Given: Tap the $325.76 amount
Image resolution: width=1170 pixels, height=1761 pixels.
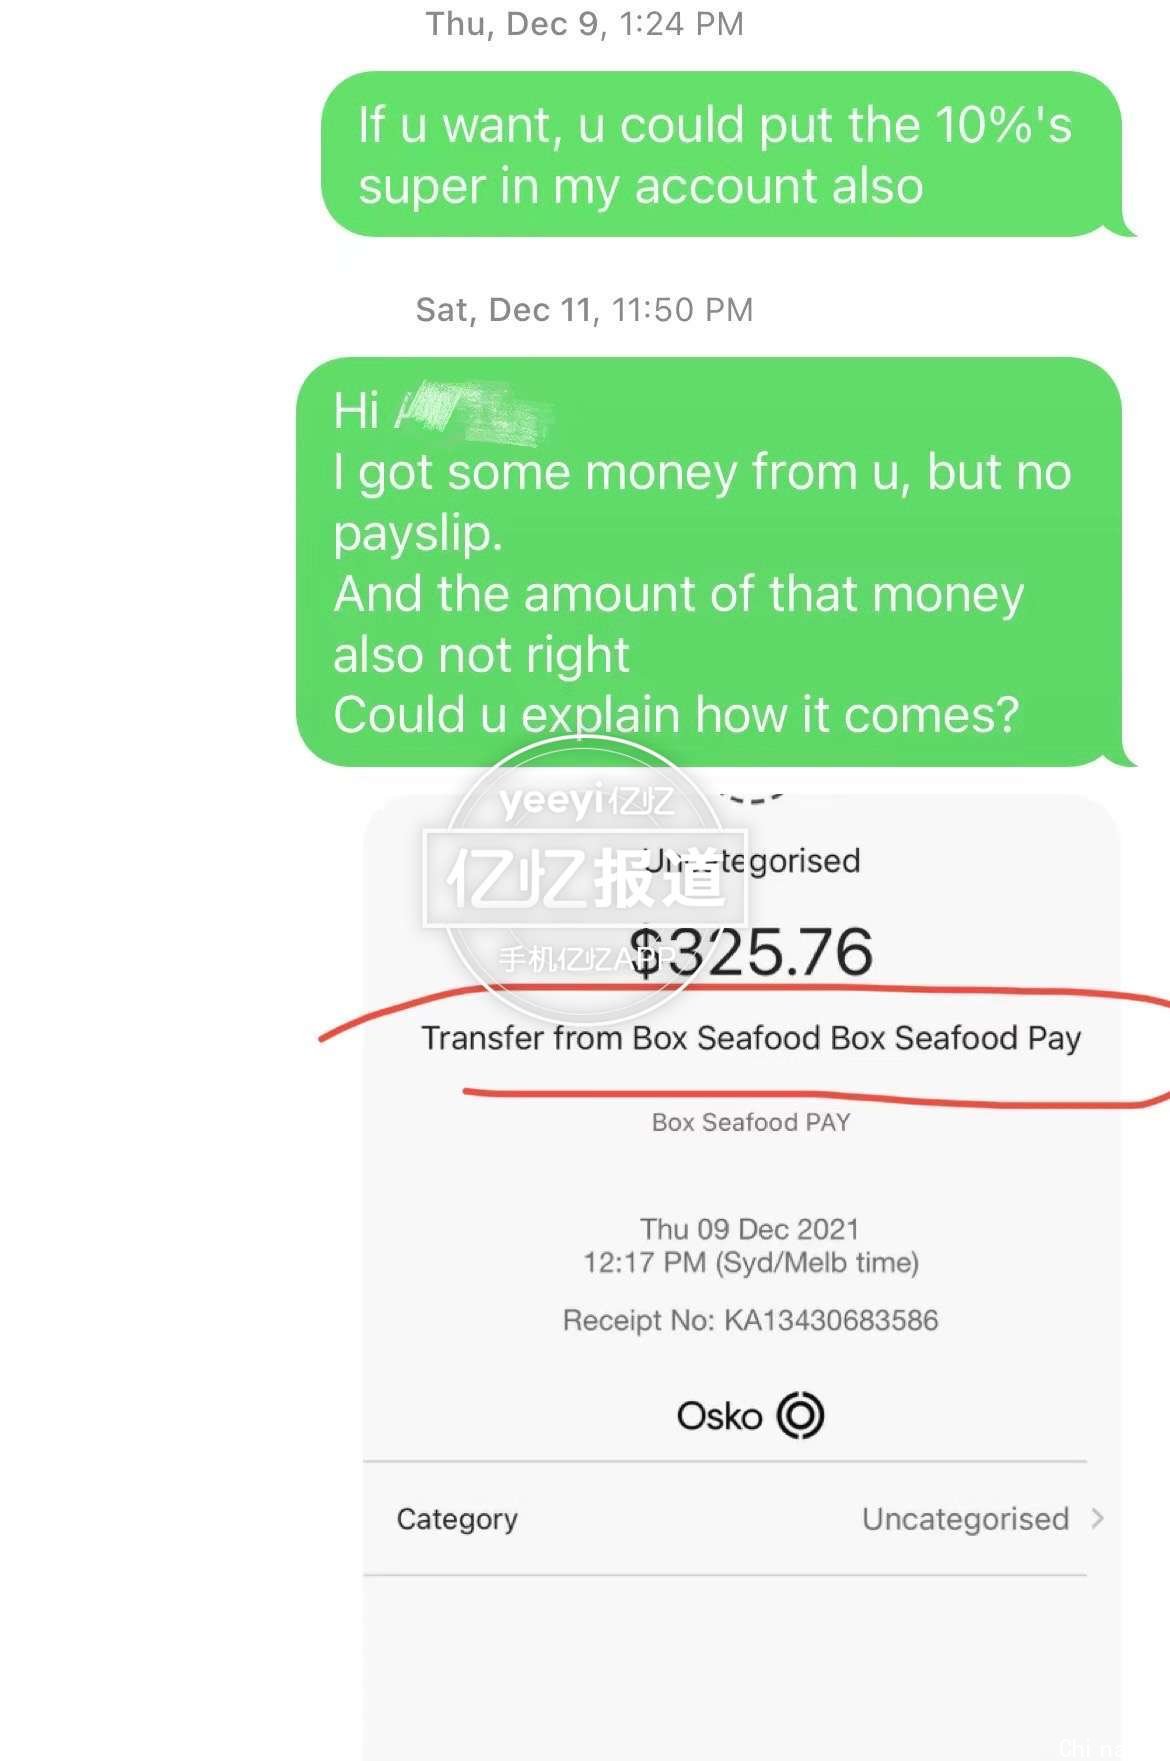Looking at the screenshot, I should click(753, 951).
